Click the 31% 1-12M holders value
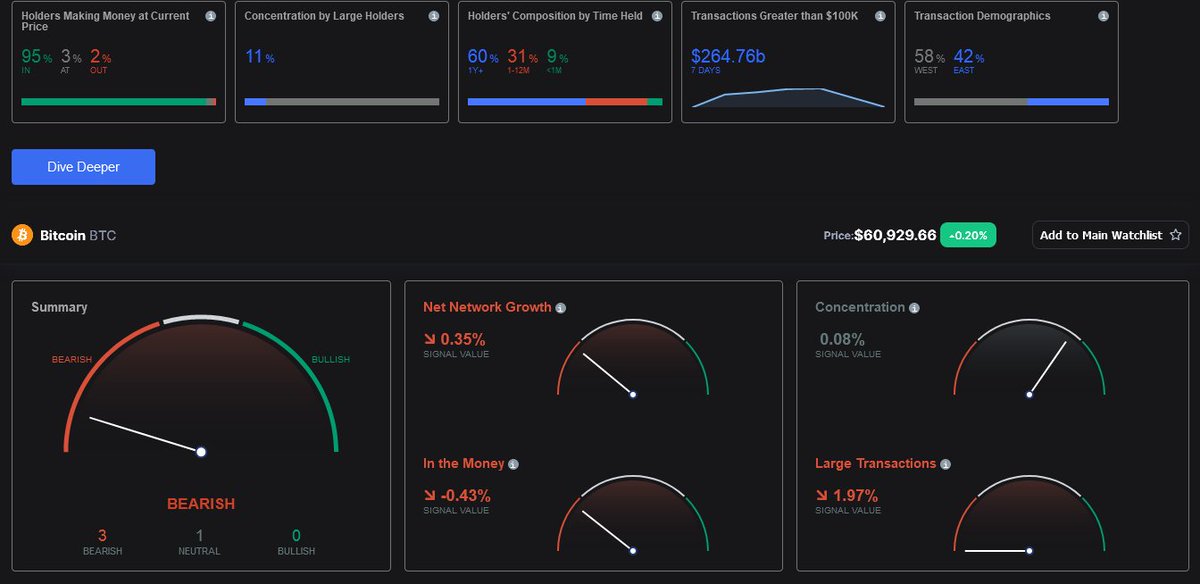 [x=522, y=57]
